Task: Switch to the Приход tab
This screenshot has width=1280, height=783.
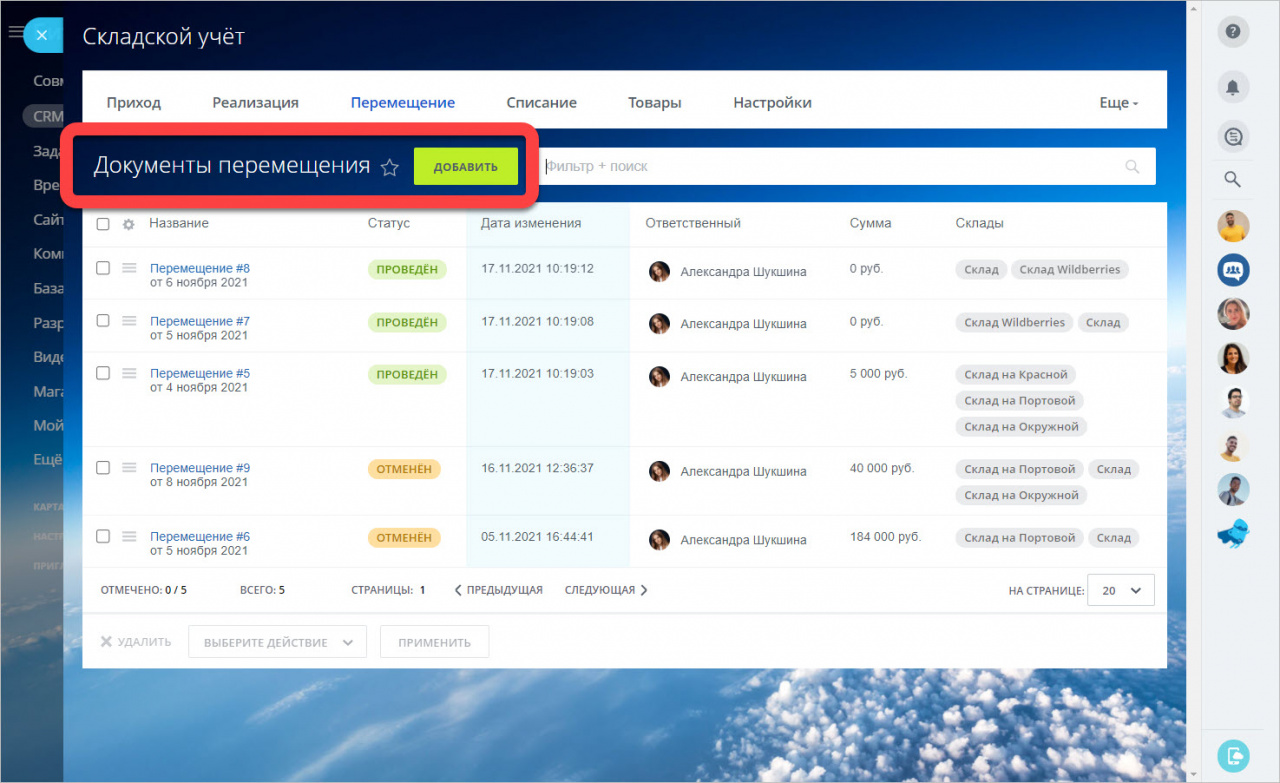Action: pos(133,103)
